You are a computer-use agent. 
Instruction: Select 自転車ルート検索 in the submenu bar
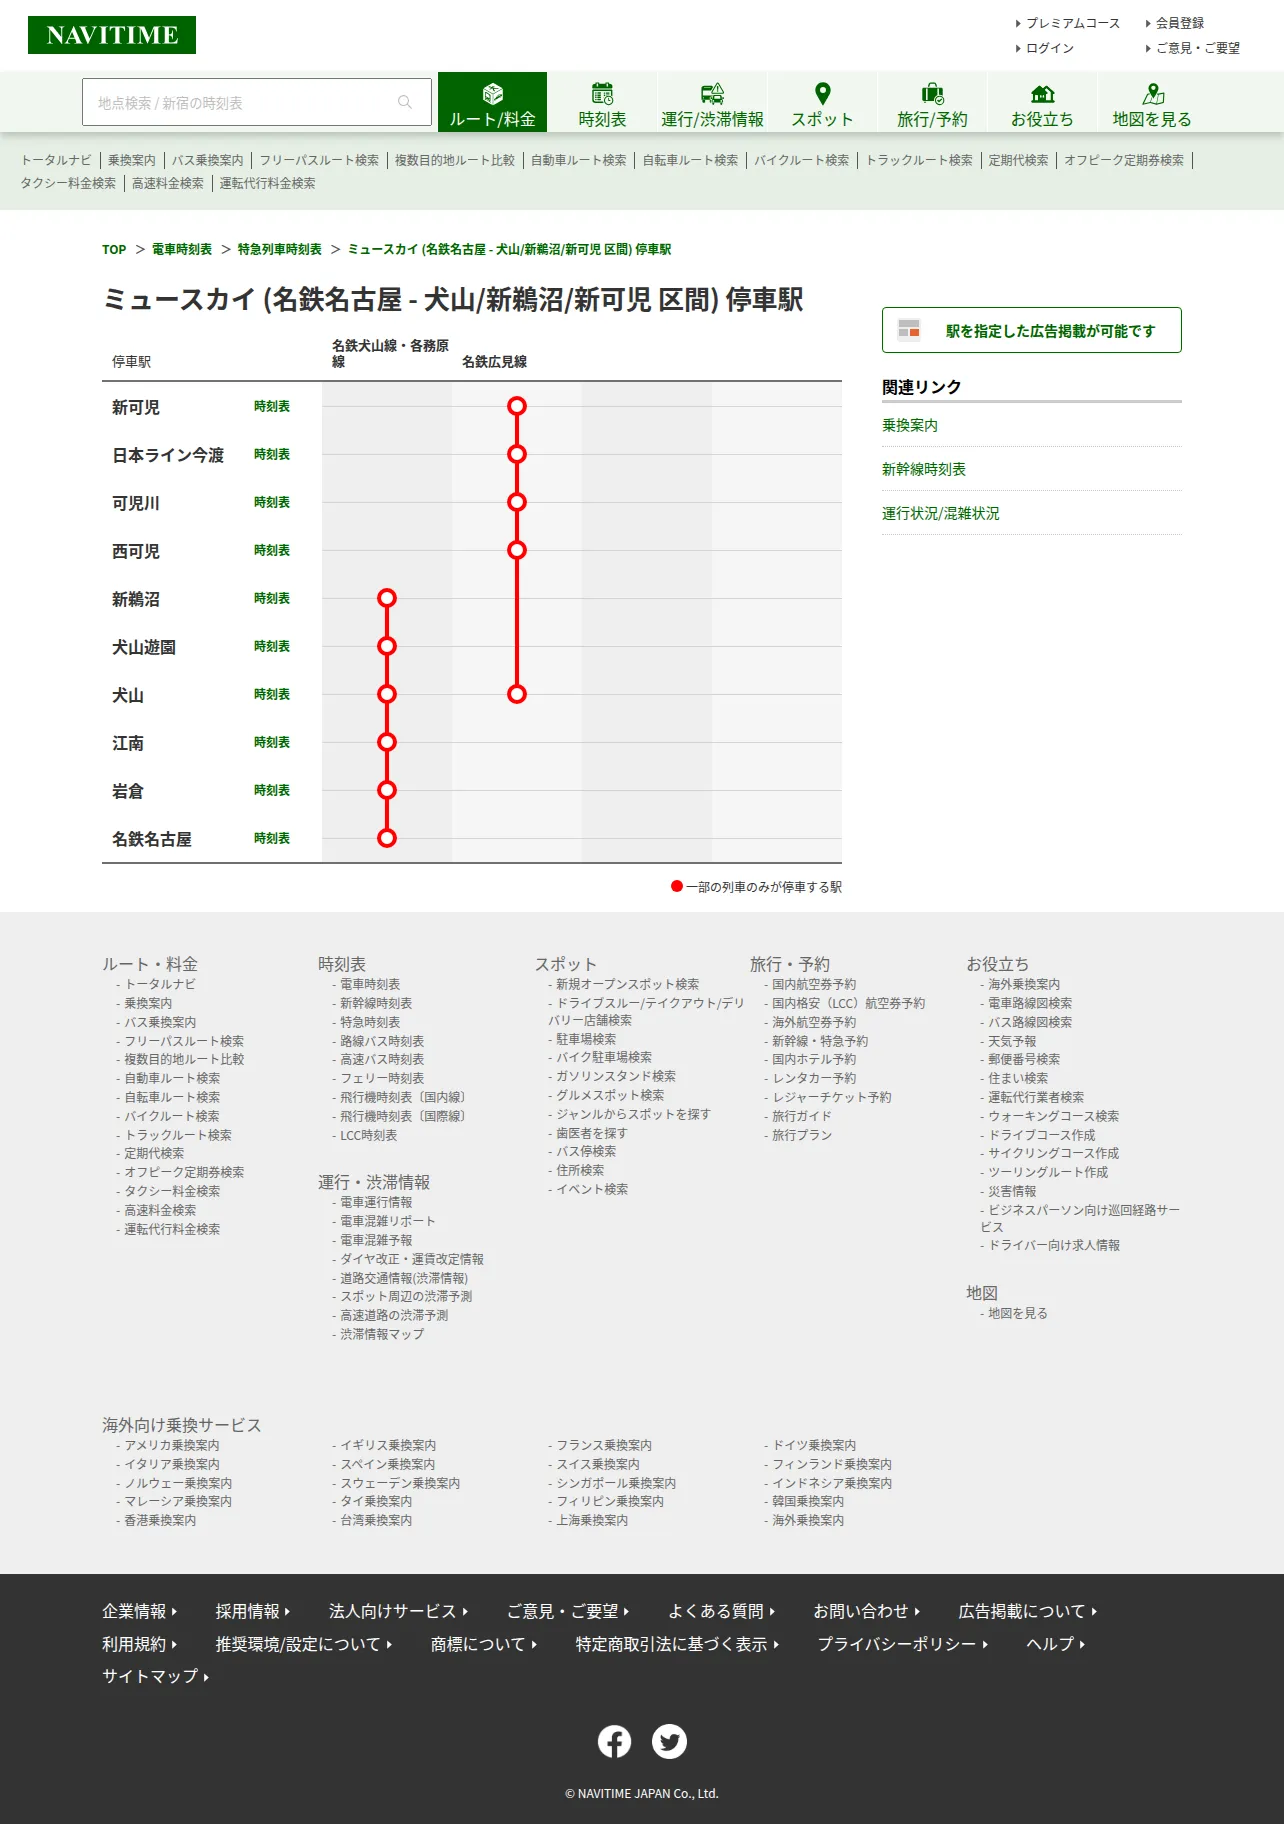[x=690, y=160]
